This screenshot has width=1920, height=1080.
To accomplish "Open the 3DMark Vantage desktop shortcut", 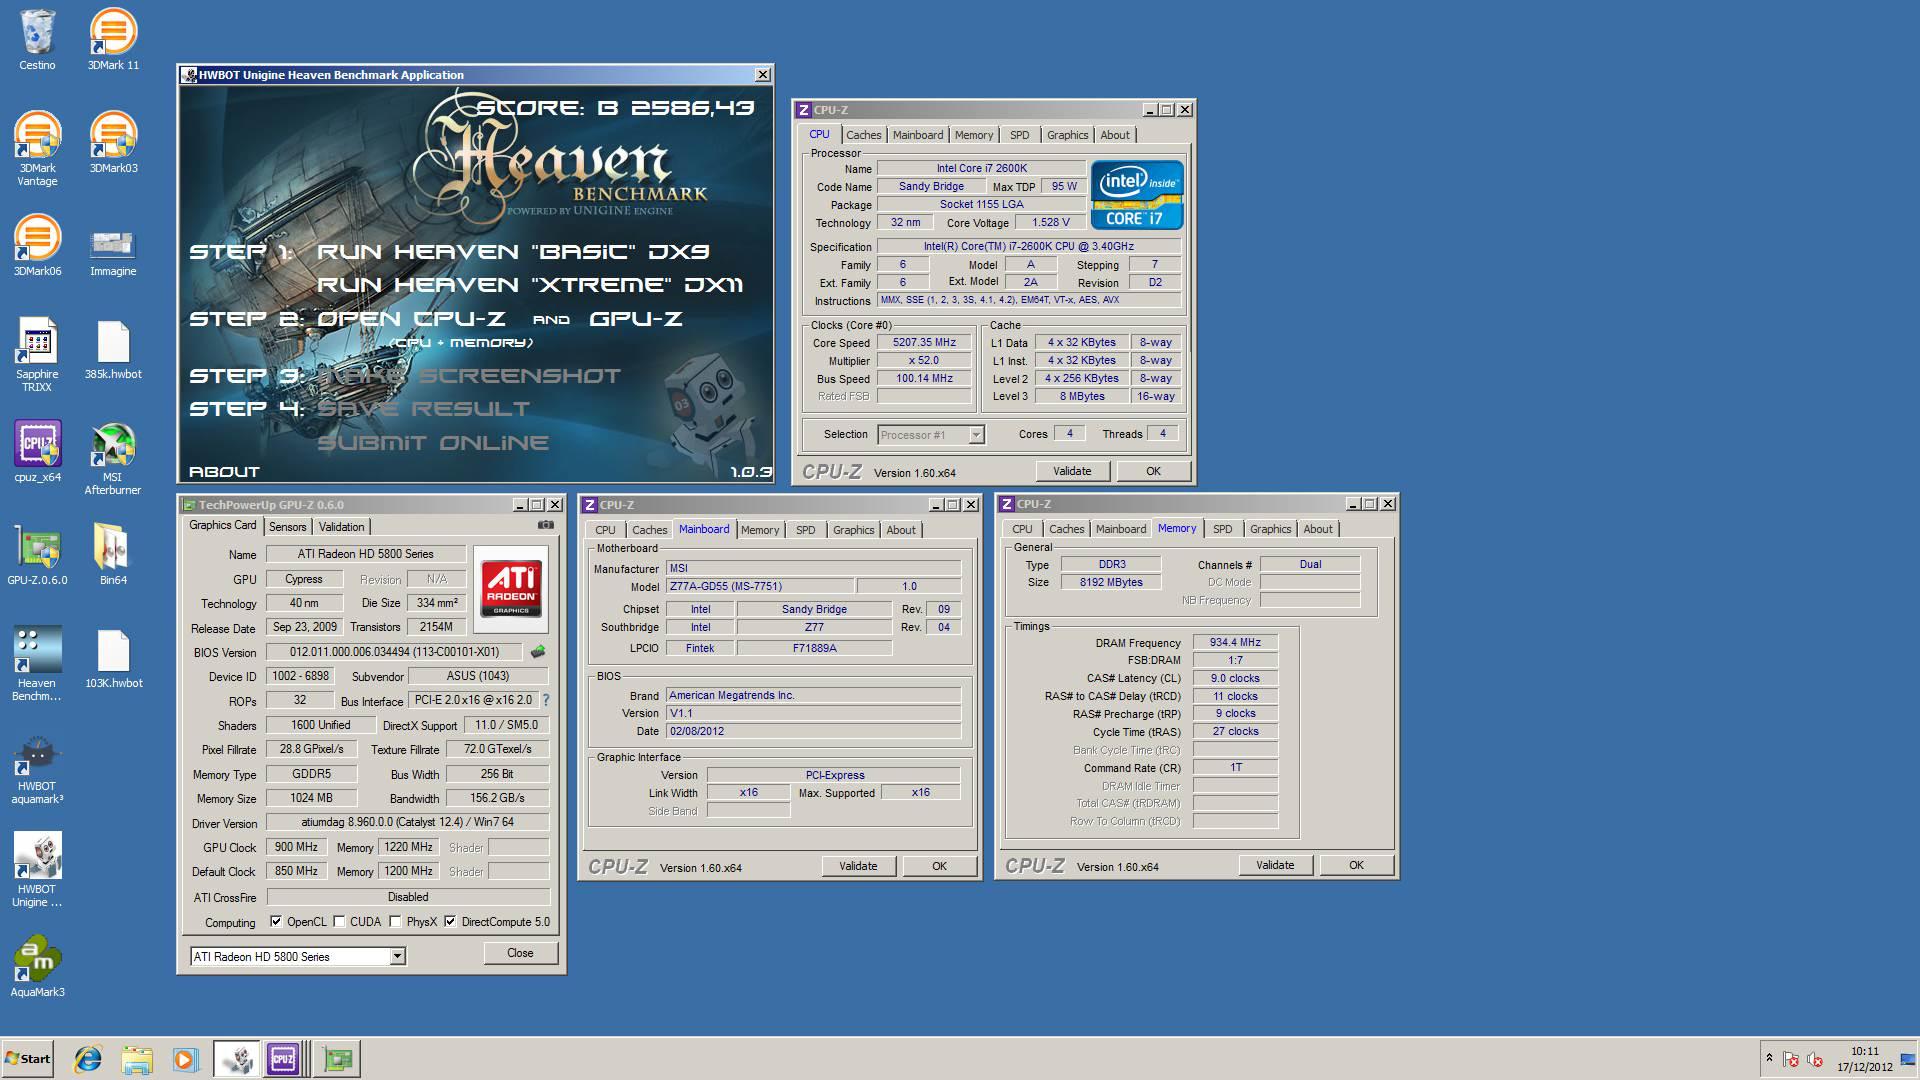I will tap(37, 148).
